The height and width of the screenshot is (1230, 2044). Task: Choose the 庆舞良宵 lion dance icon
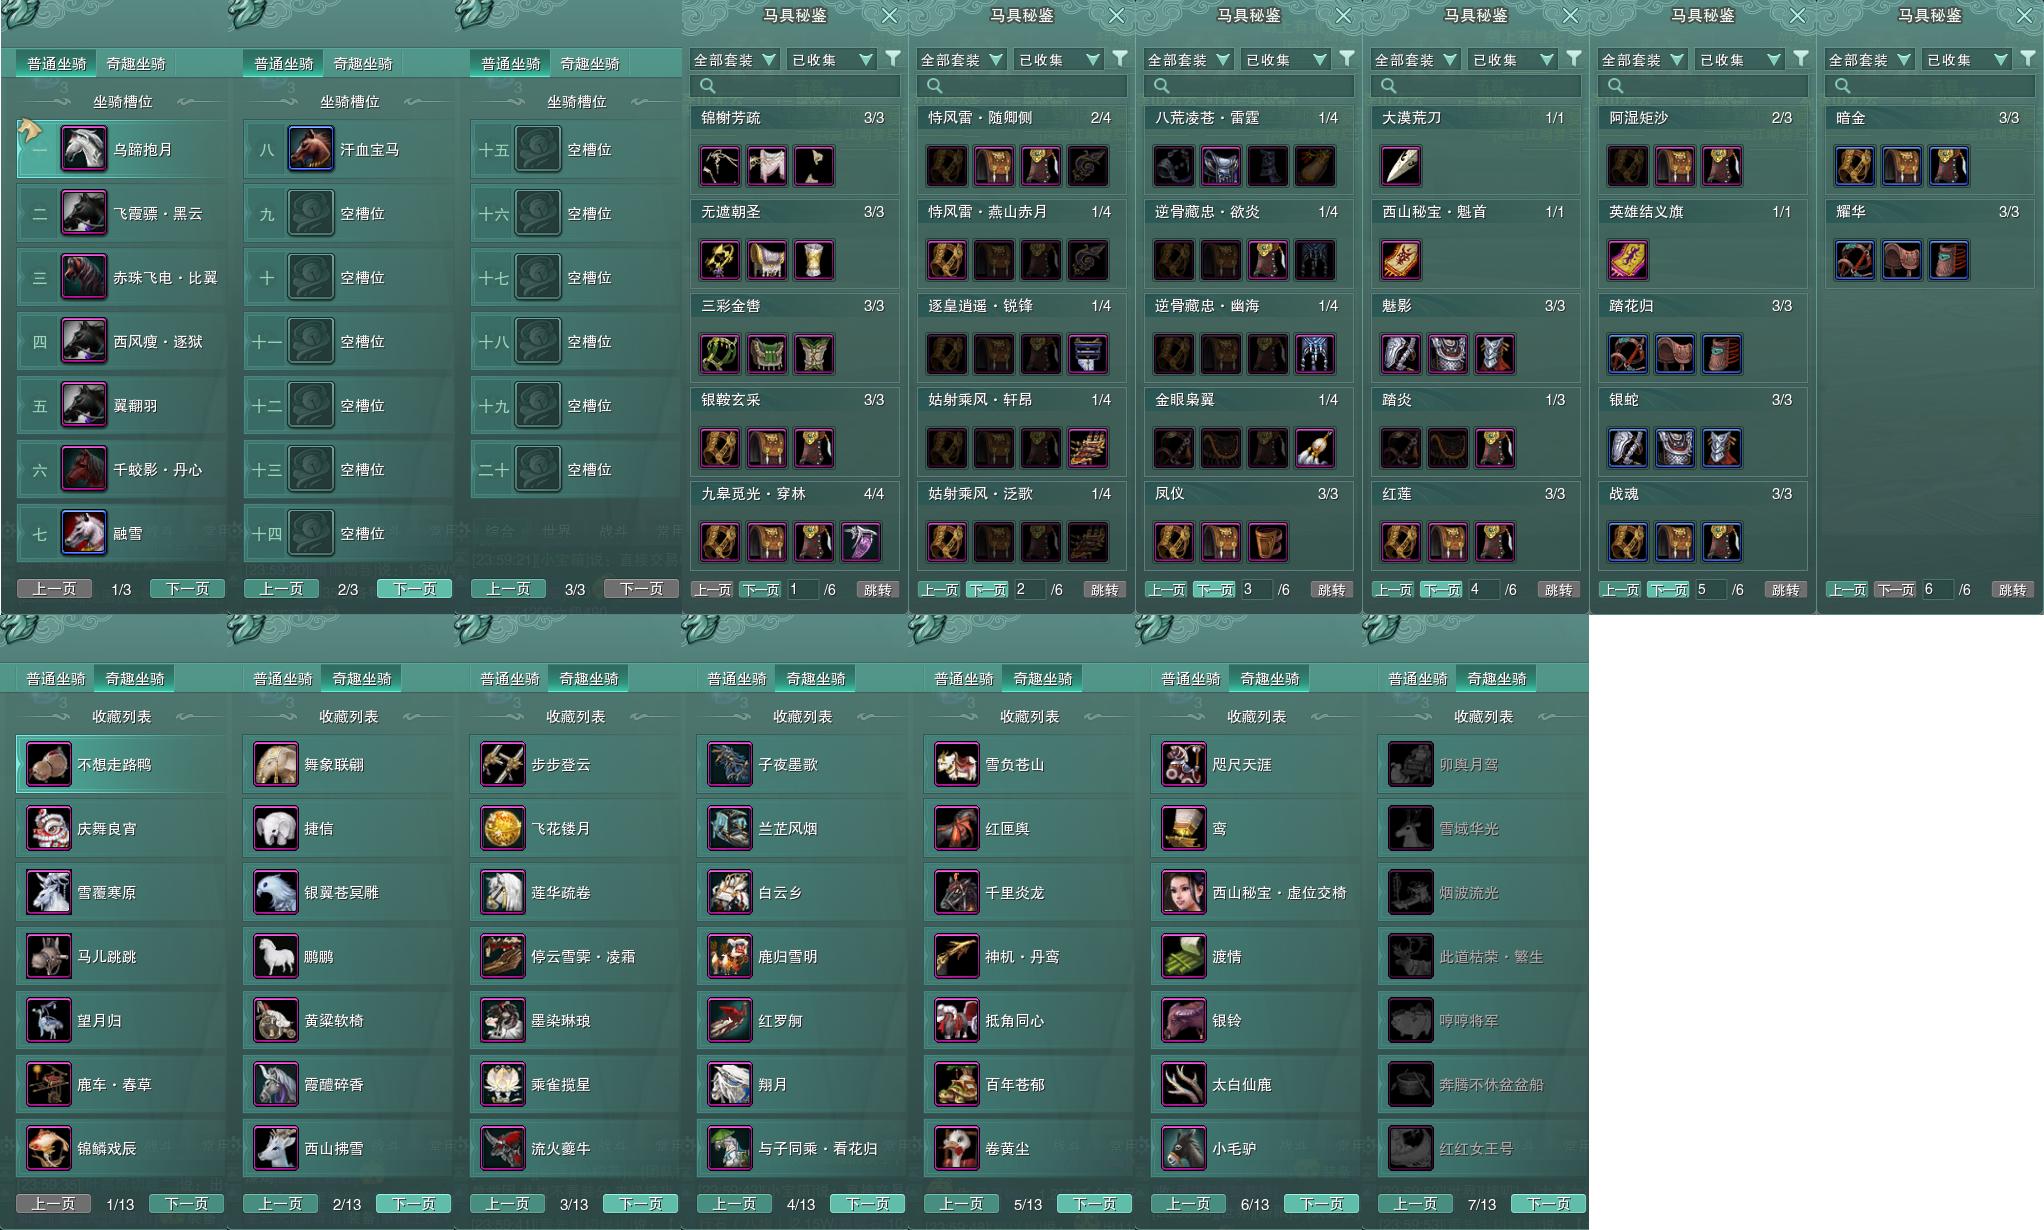[48, 828]
